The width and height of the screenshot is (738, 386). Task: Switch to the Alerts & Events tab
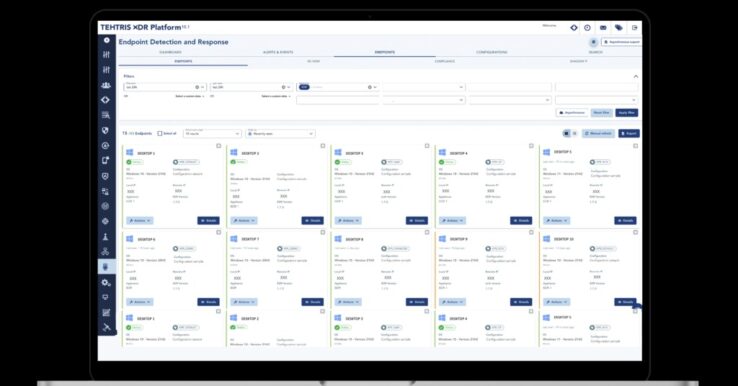click(278, 52)
